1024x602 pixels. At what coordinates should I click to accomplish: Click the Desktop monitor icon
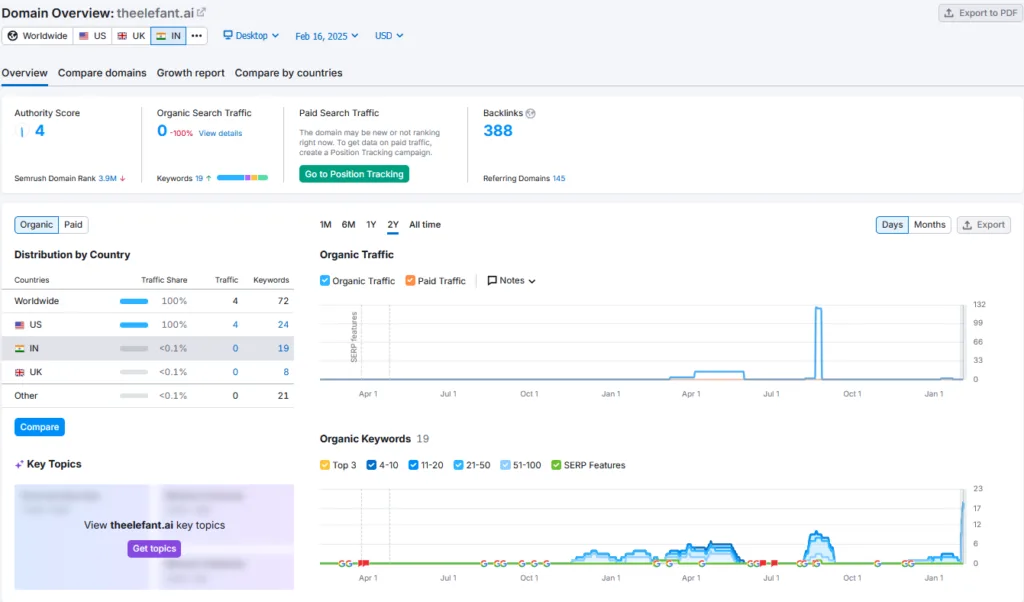pyautogui.click(x=228, y=35)
